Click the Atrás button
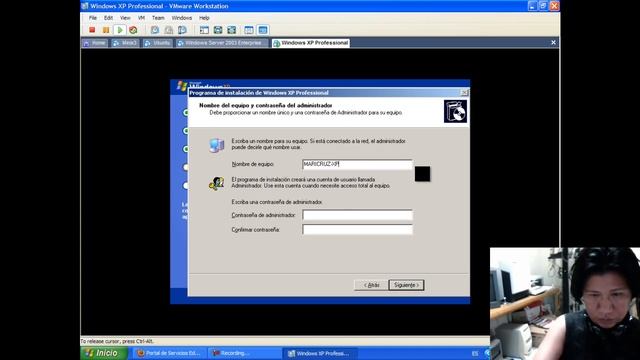640x360 pixels. (x=371, y=285)
